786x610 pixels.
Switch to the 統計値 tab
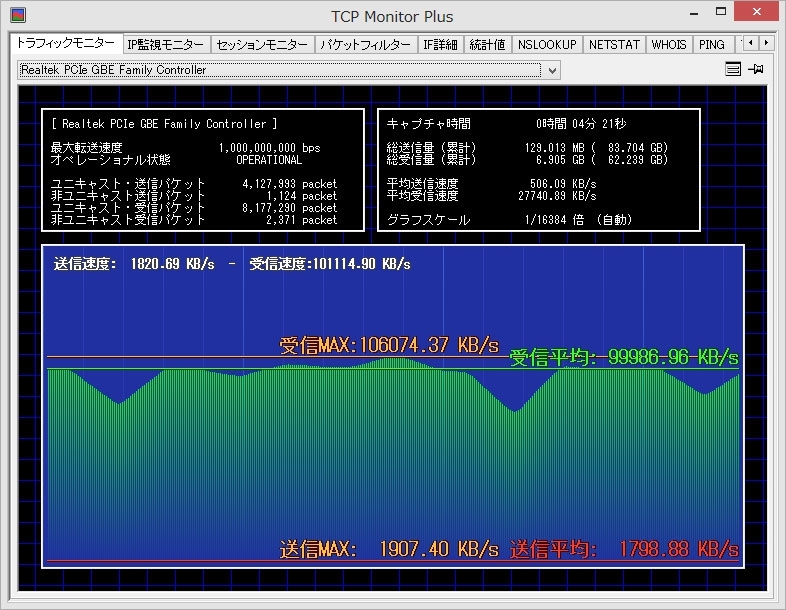pos(488,45)
